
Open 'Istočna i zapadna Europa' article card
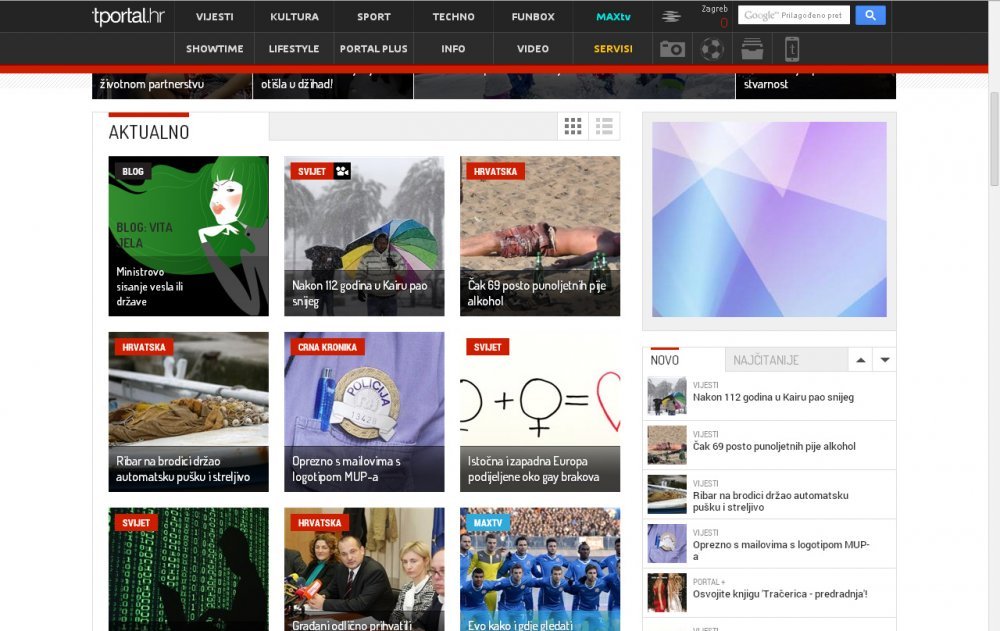click(540, 412)
